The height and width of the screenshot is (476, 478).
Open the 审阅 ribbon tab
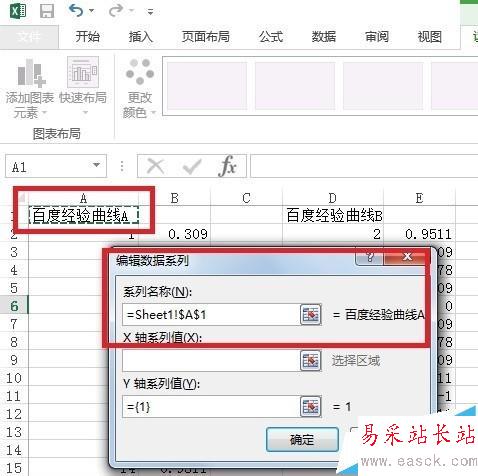pyautogui.click(x=377, y=36)
